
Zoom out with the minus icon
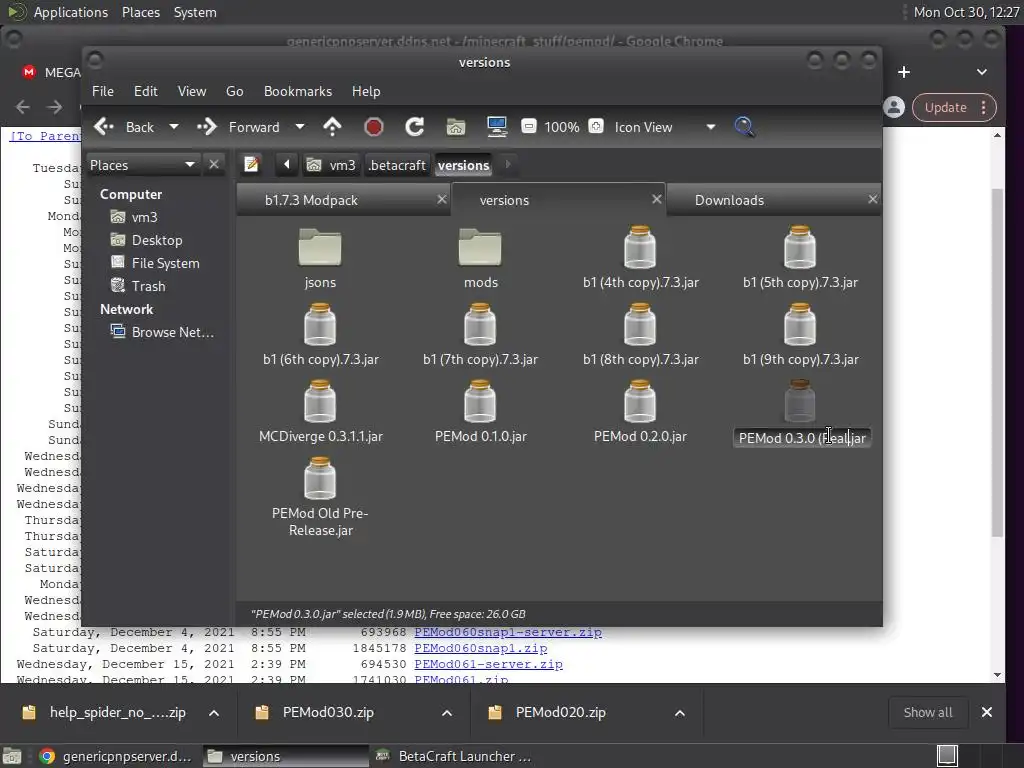tap(529, 126)
